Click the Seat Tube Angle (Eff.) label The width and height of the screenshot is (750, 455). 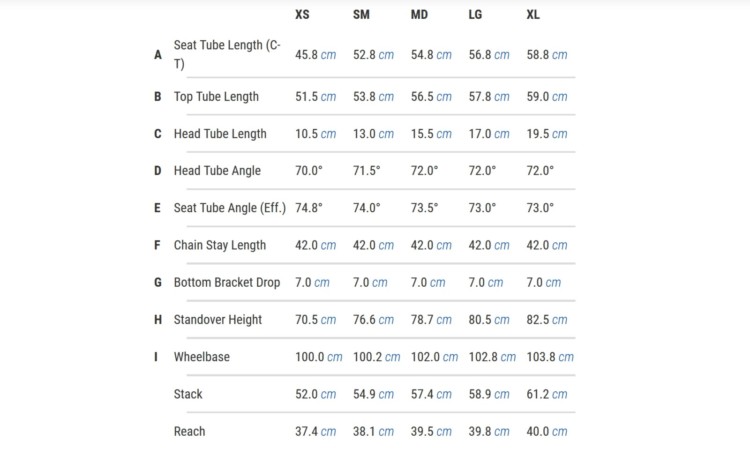click(230, 208)
